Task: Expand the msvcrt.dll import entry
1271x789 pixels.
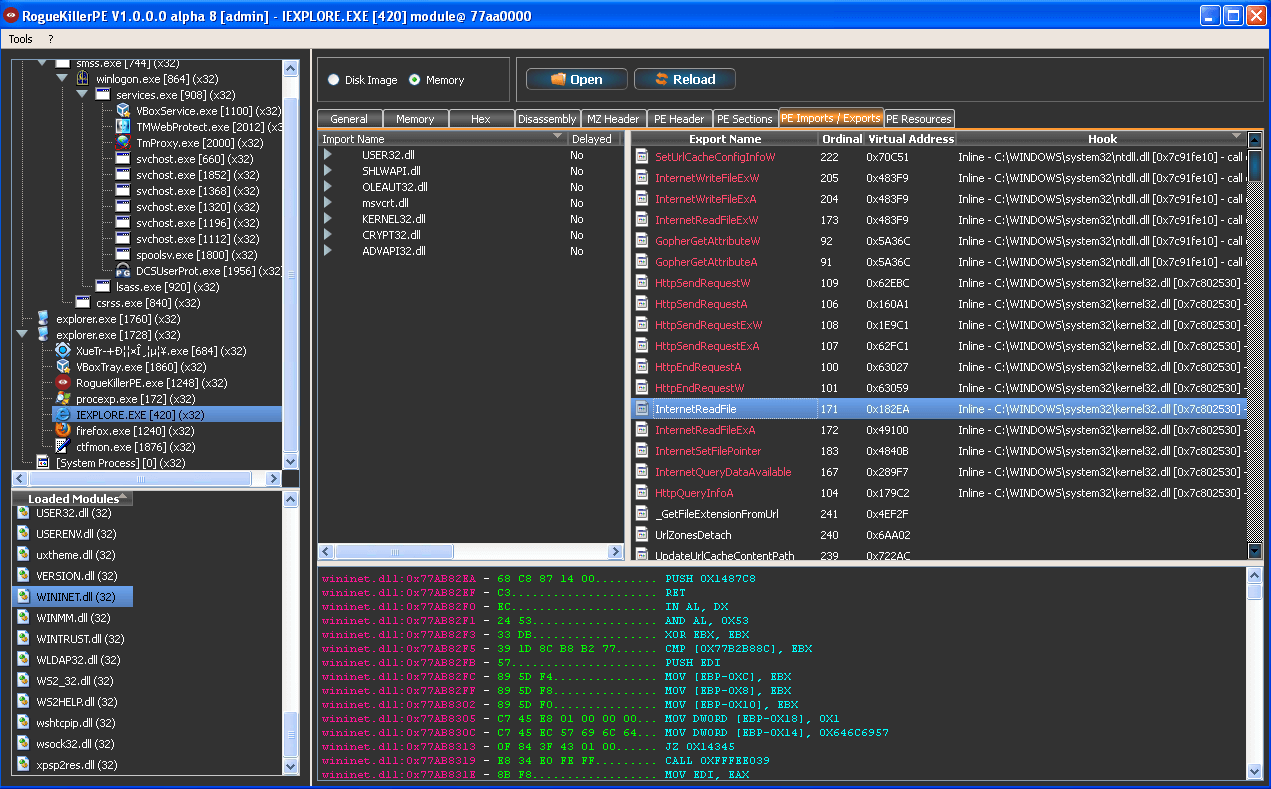Action: point(328,203)
